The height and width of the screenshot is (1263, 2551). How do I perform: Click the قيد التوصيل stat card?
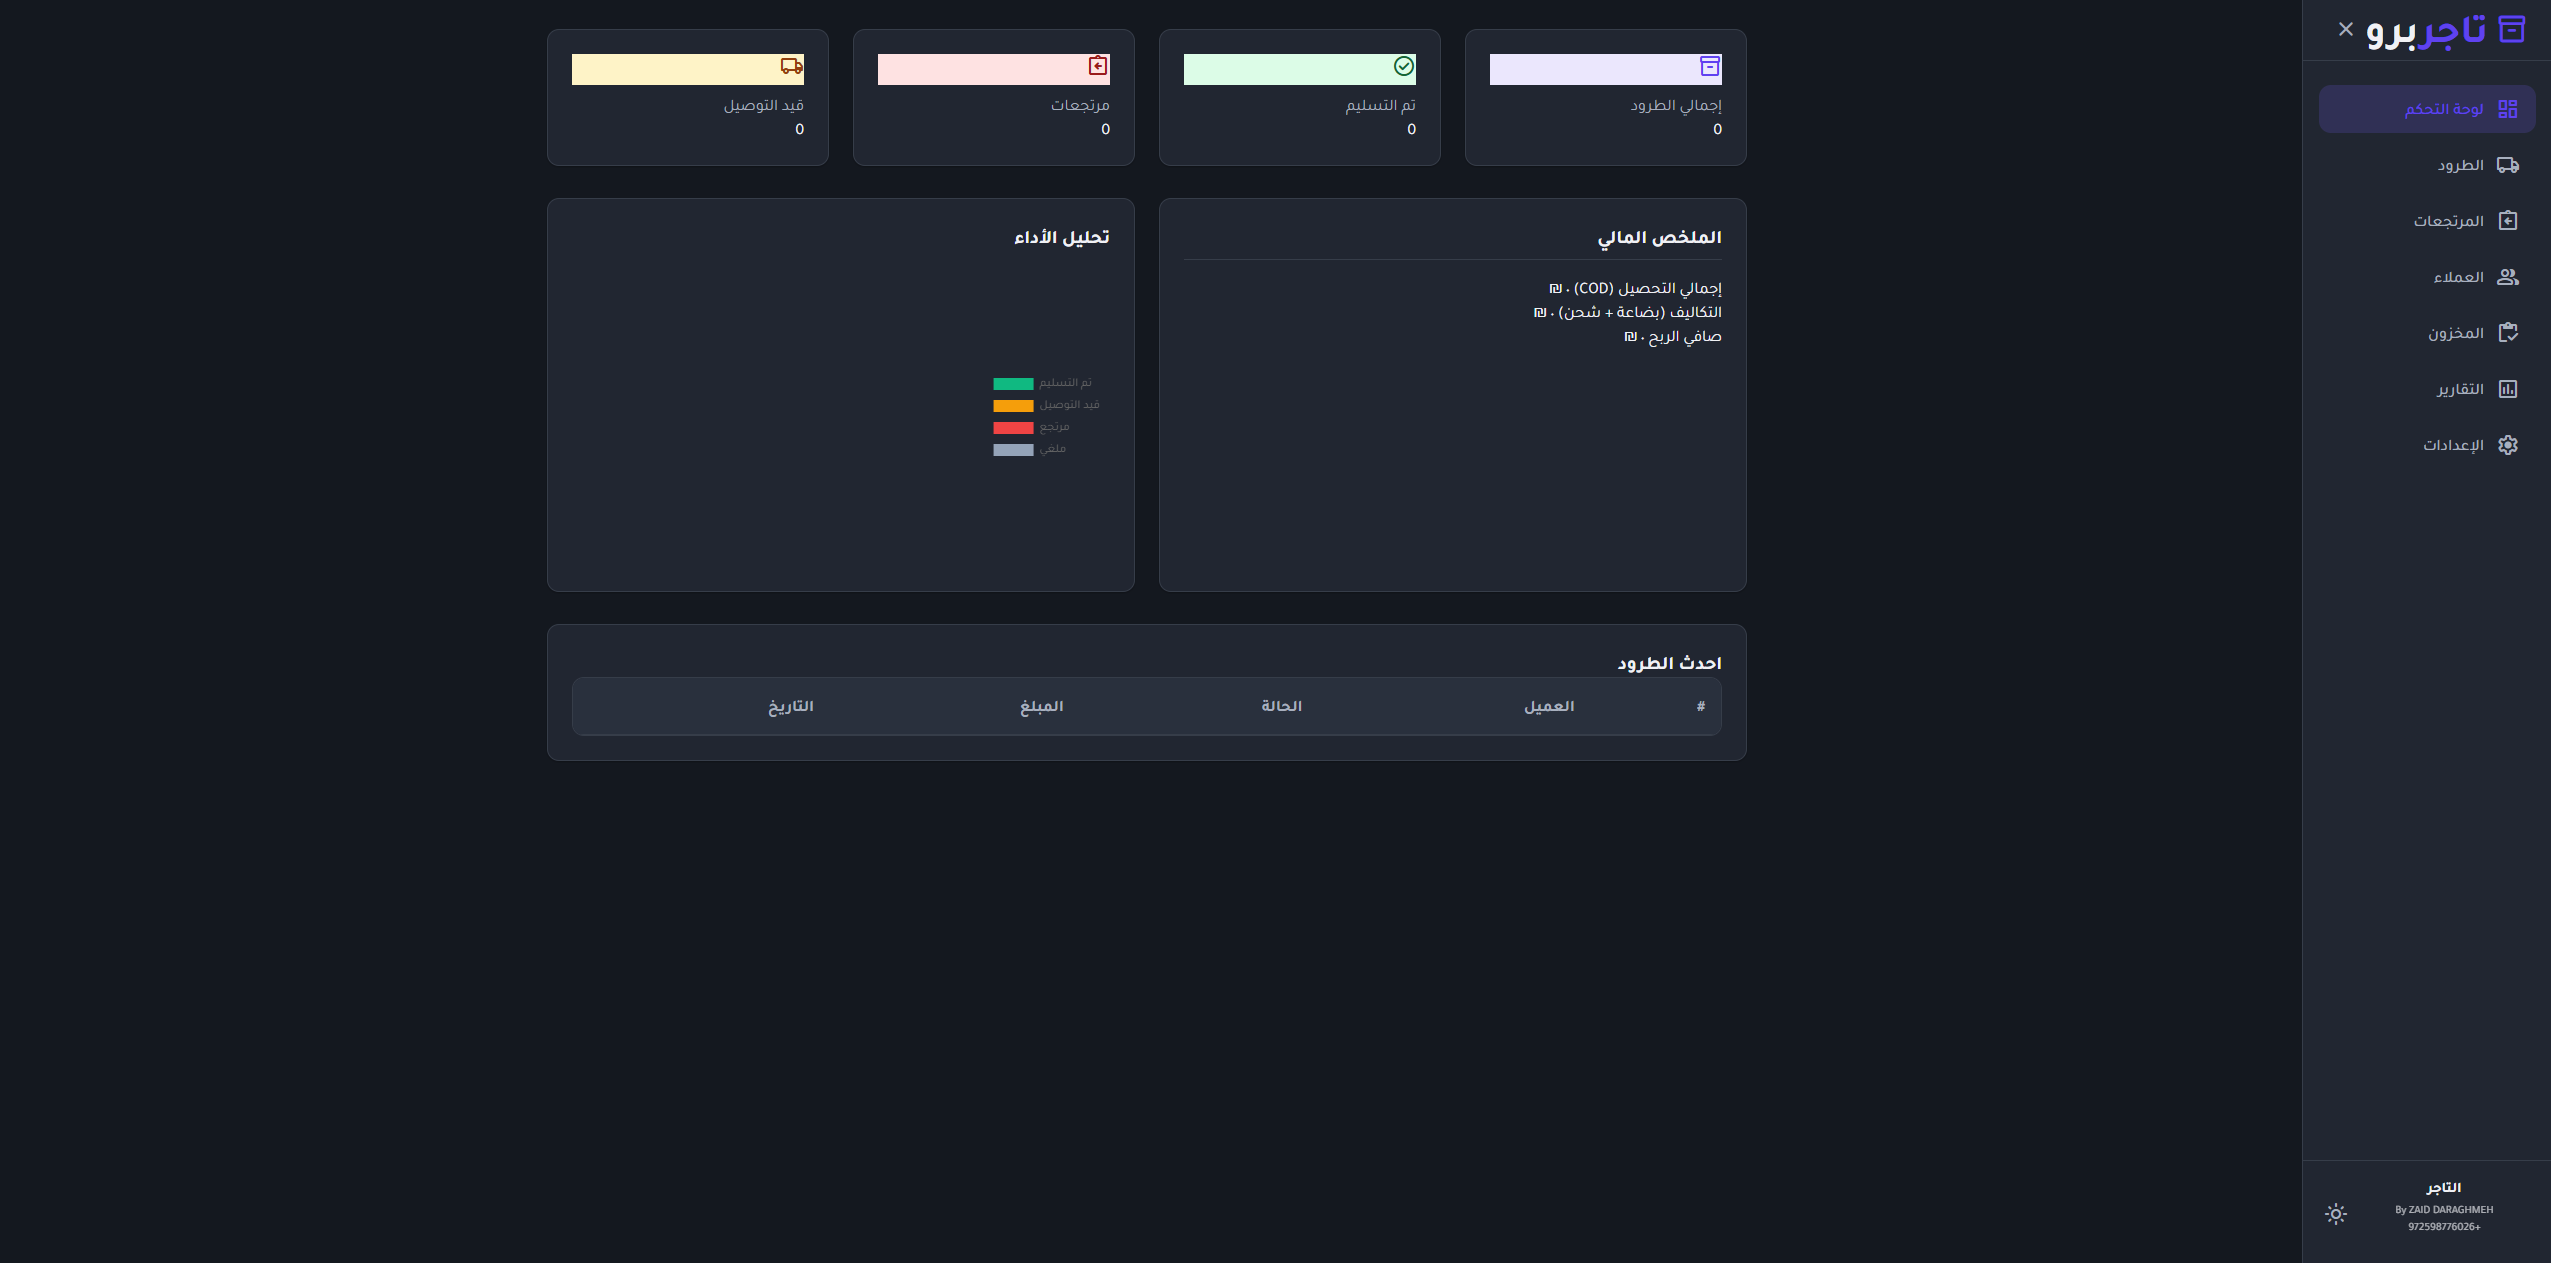pos(687,98)
